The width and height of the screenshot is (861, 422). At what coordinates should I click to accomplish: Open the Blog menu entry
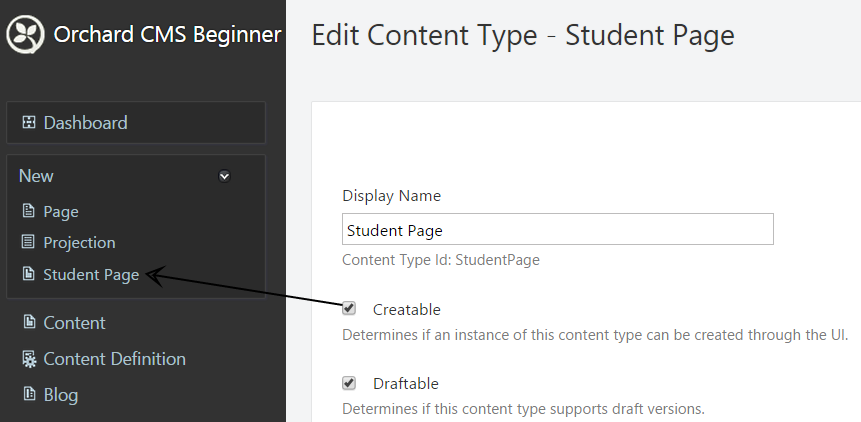(60, 395)
